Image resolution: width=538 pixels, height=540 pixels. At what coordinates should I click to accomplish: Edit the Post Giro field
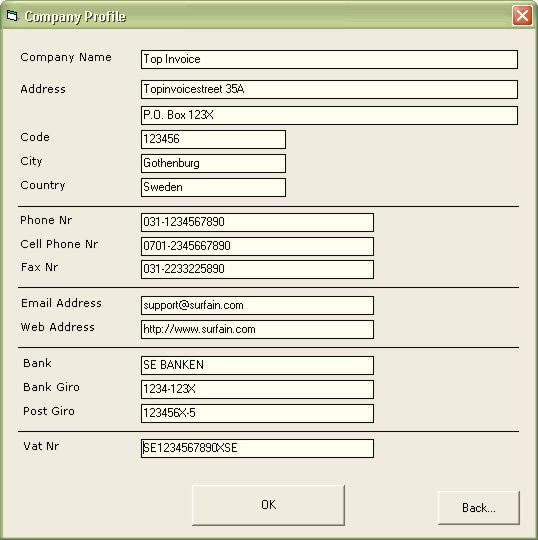tap(257, 413)
